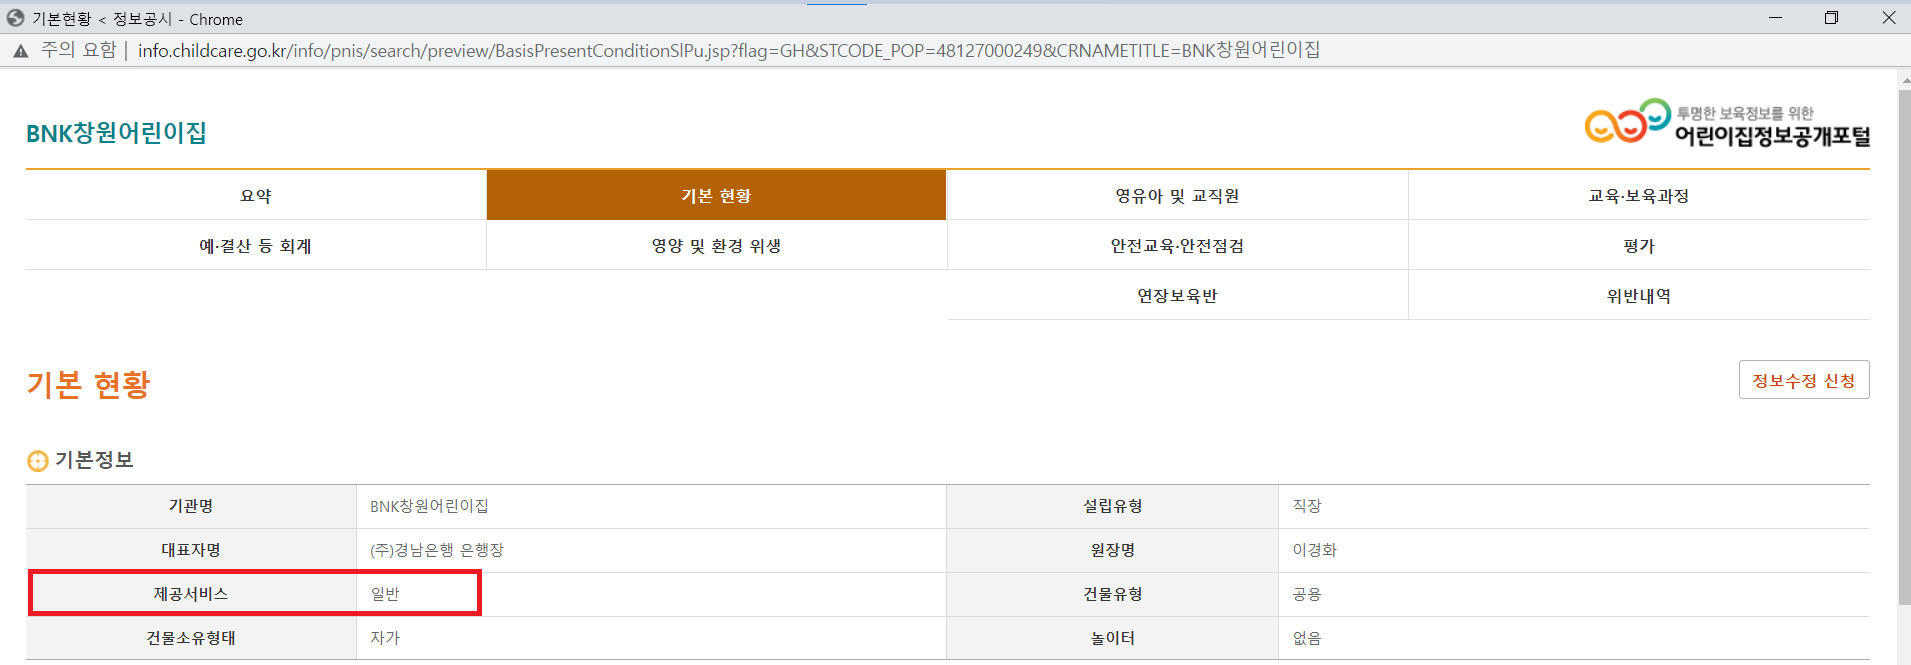The width and height of the screenshot is (1911, 665).
Task: Click the 기본 현황 section heading
Action: [88, 385]
